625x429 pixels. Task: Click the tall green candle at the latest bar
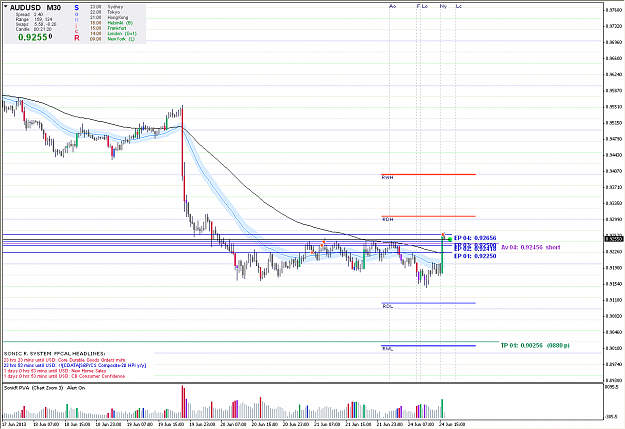click(442, 255)
